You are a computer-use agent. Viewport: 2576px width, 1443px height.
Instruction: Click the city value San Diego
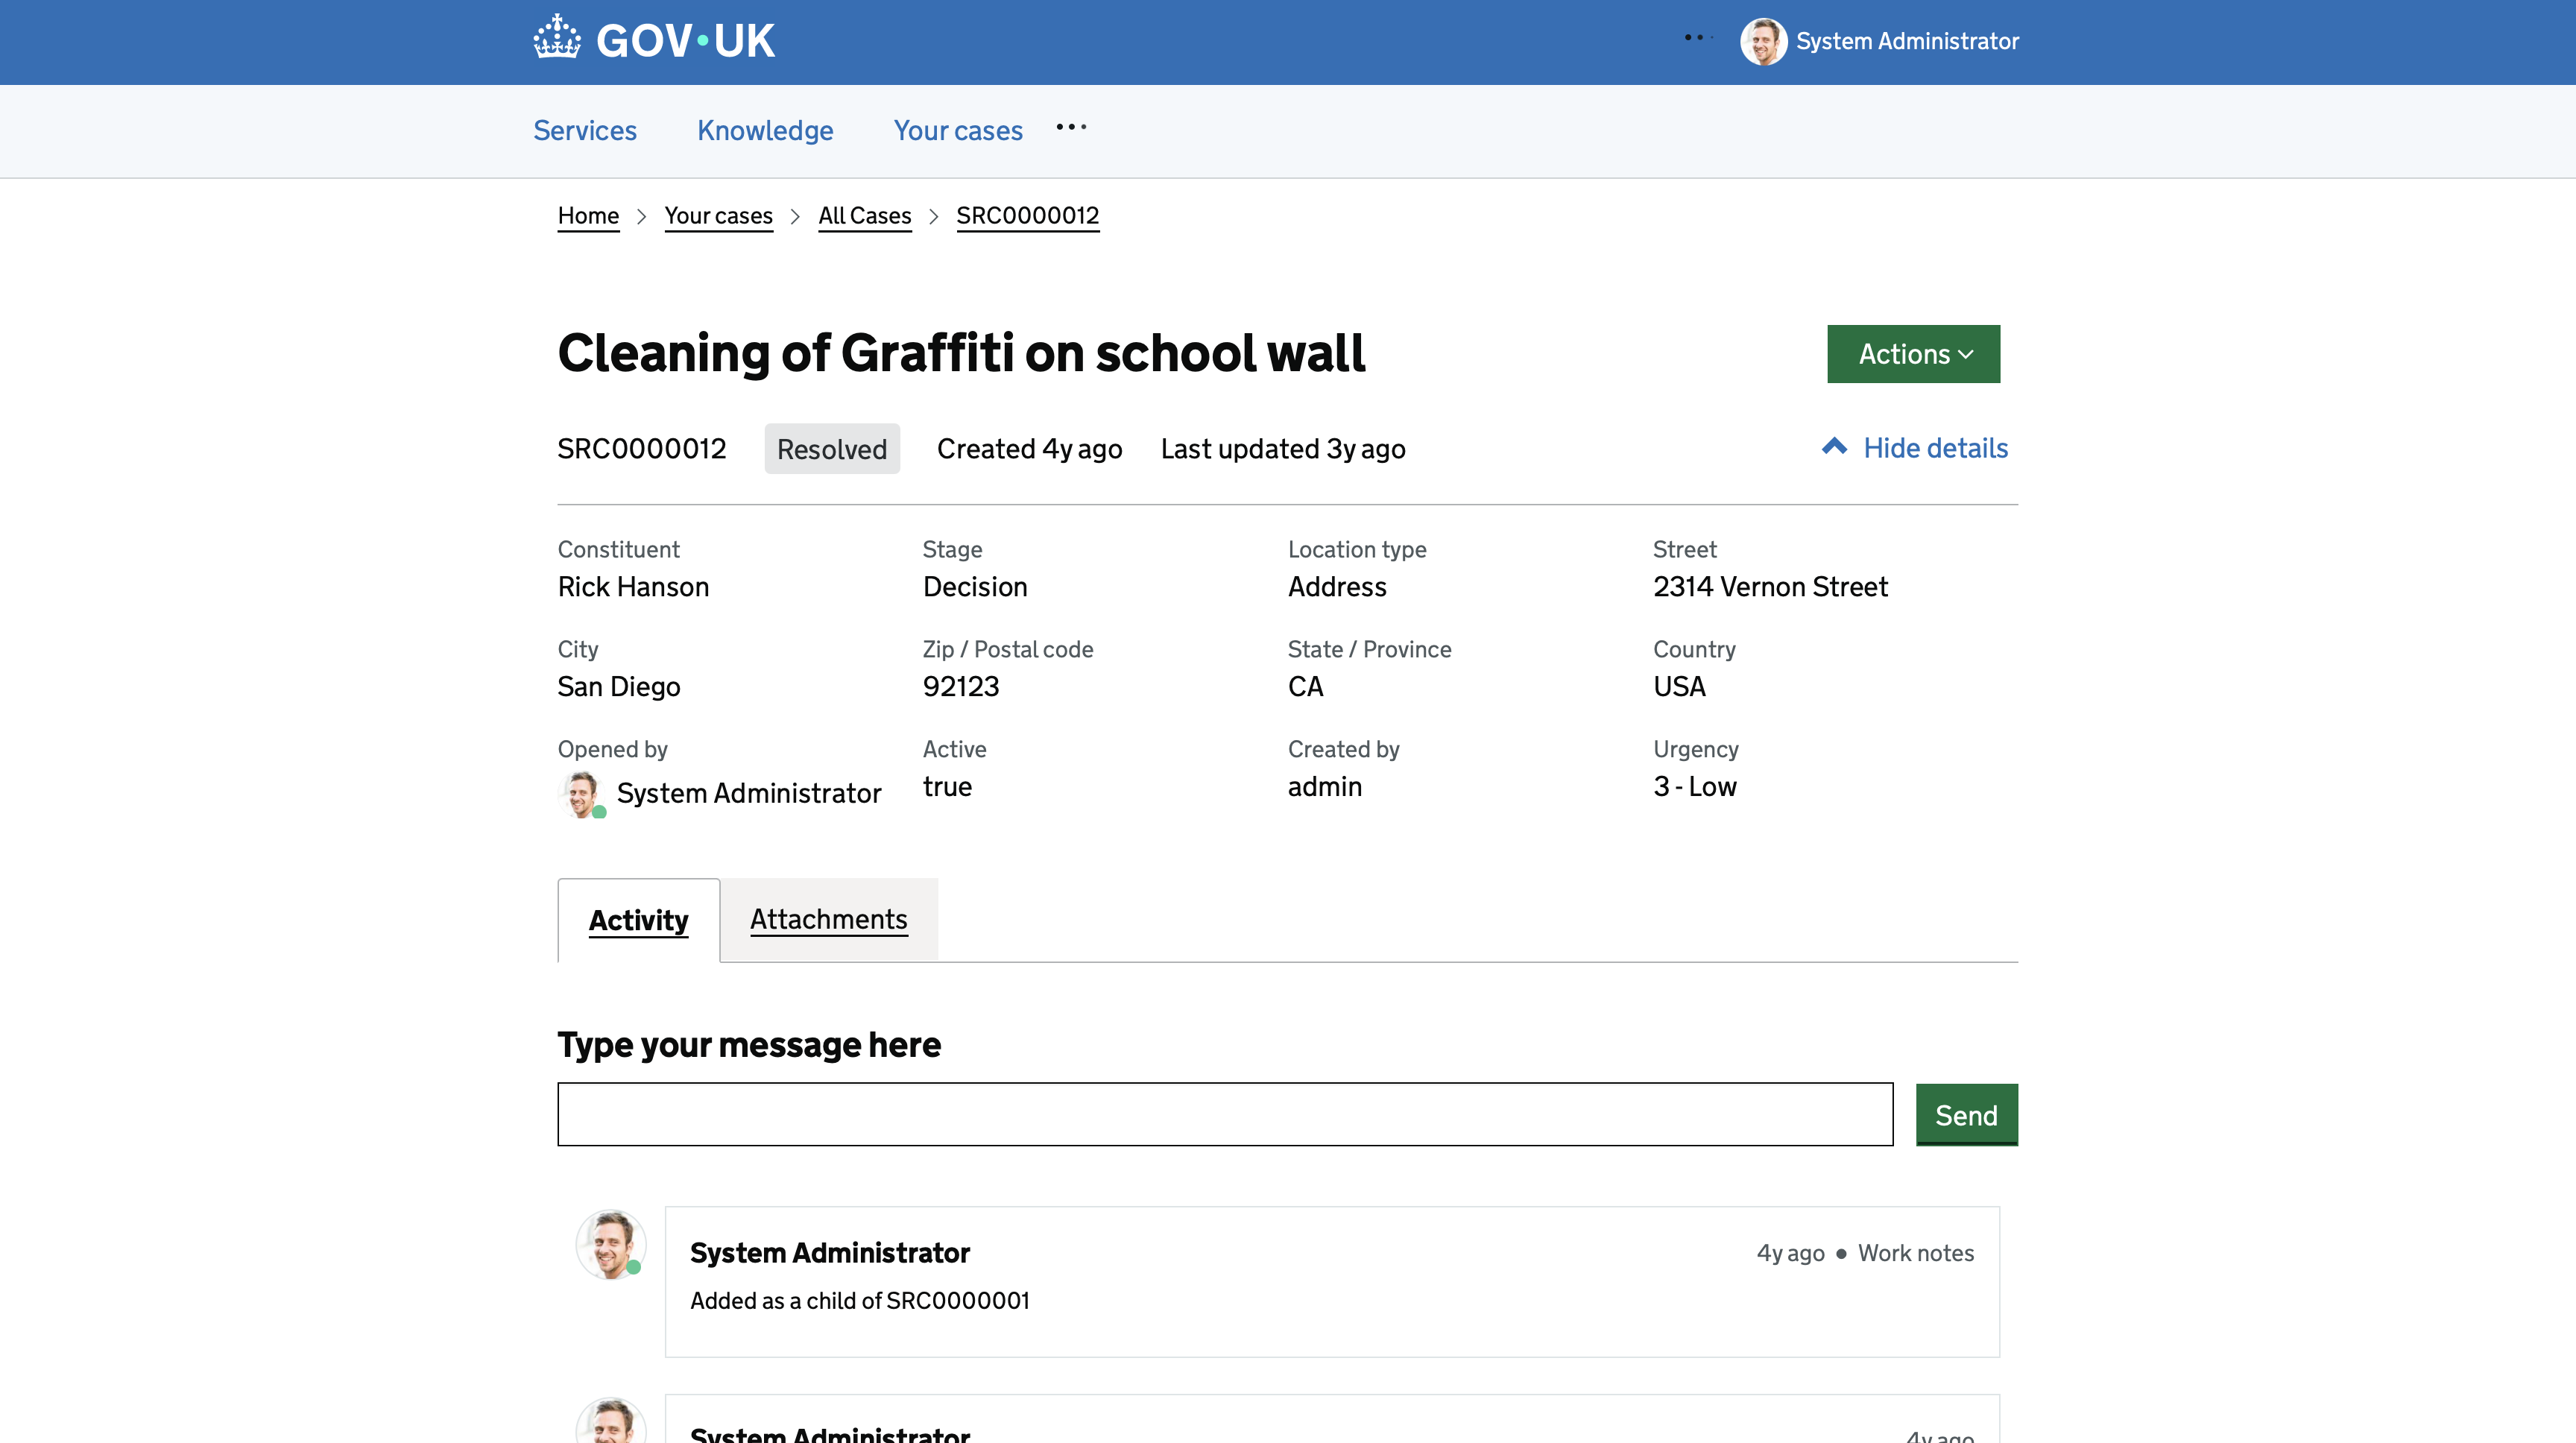point(619,687)
